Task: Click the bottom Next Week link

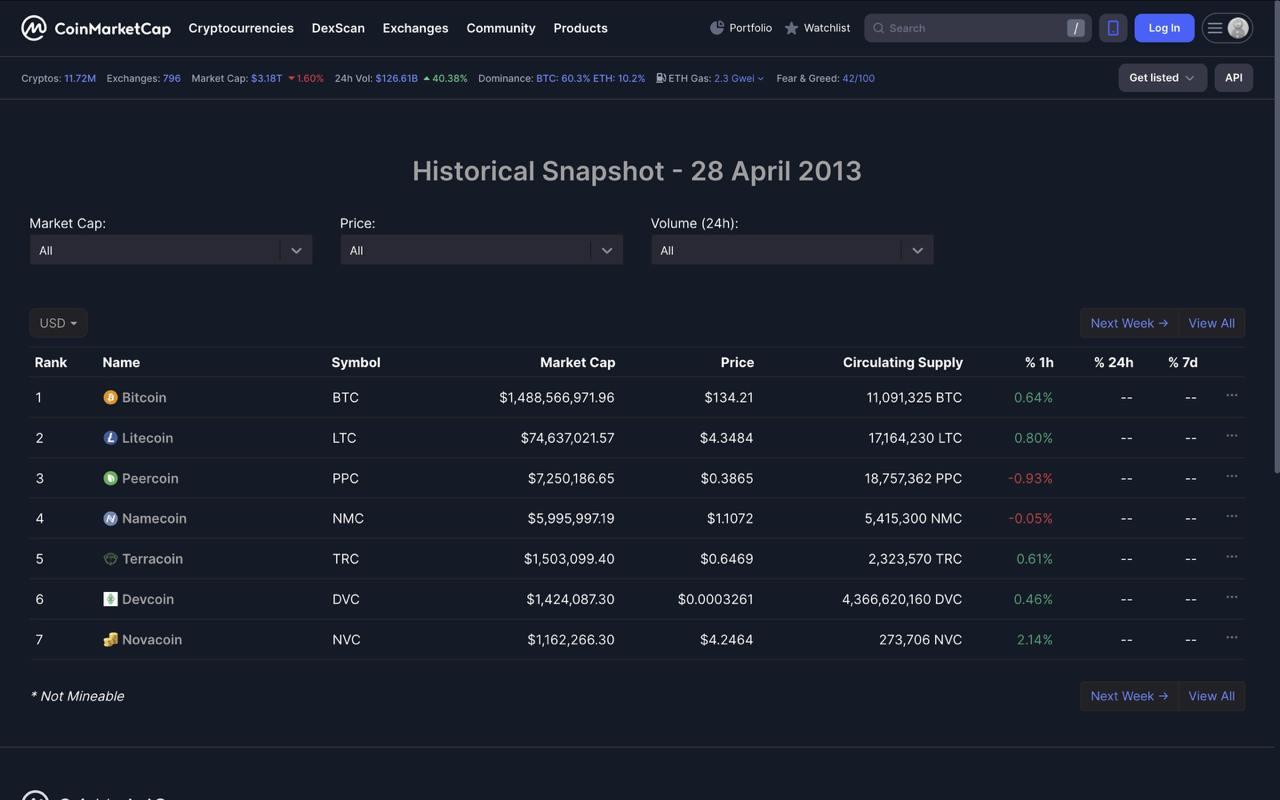Action: [x=1129, y=696]
